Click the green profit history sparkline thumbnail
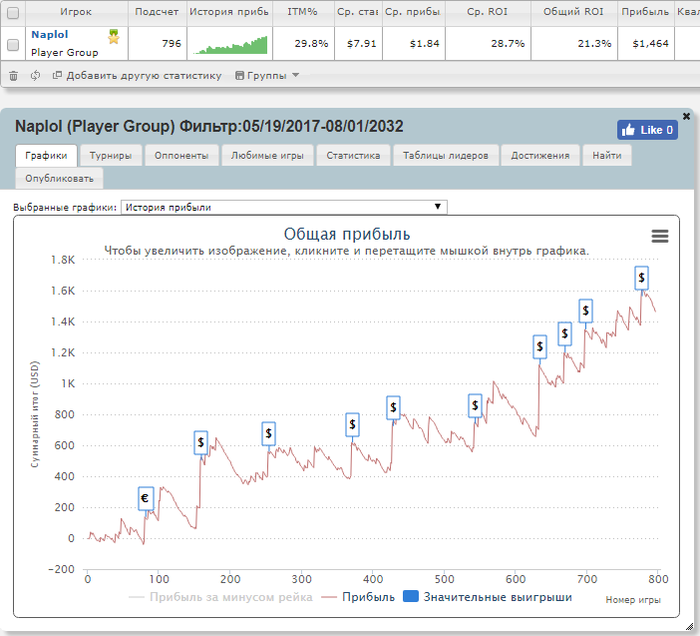 [x=230, y=45]
